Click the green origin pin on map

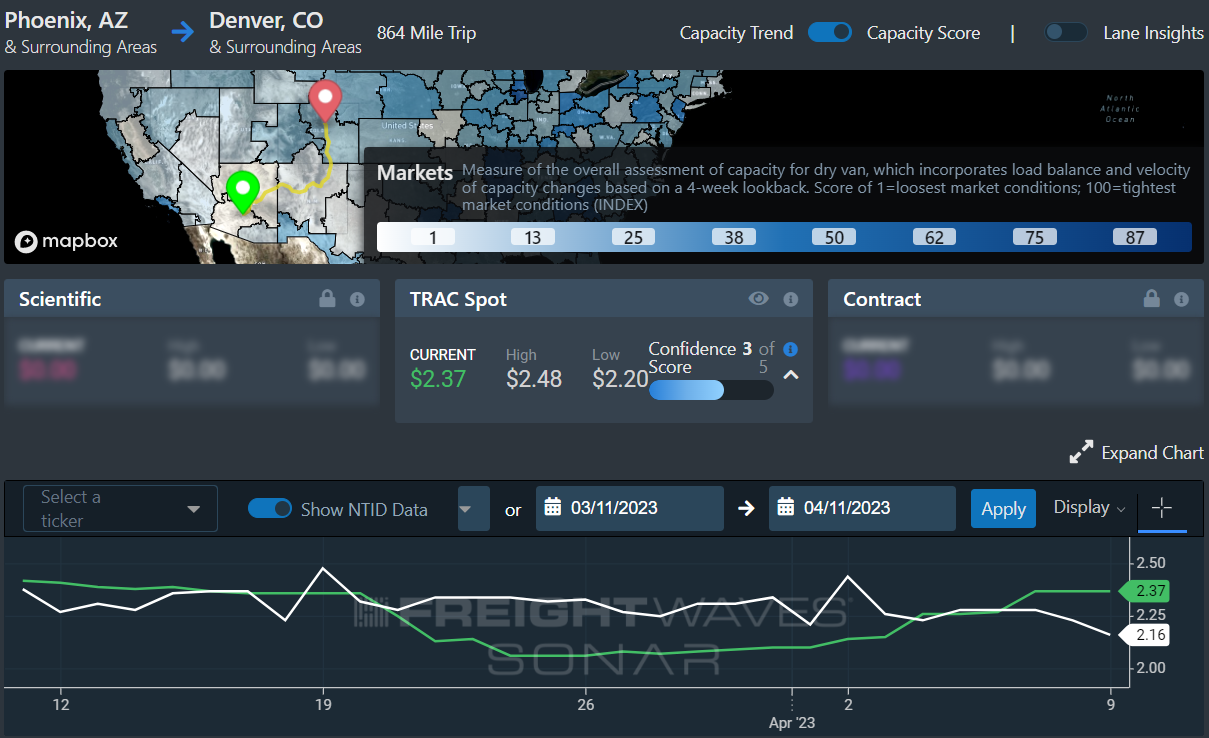click(x=242, y=191)
